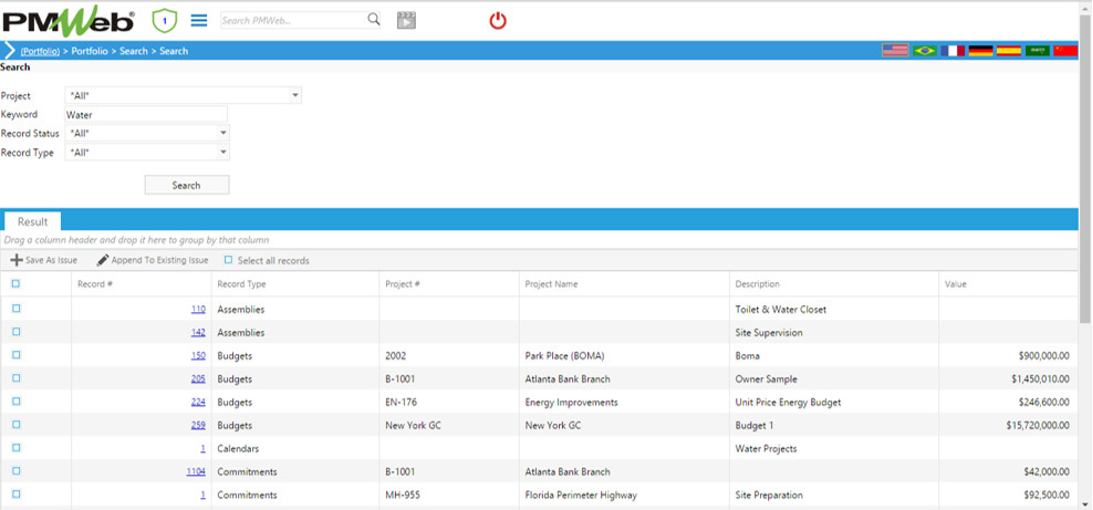Open the video clapperboard icon
The width and height of the screenshot is (1093, 510).
[406, 20]
